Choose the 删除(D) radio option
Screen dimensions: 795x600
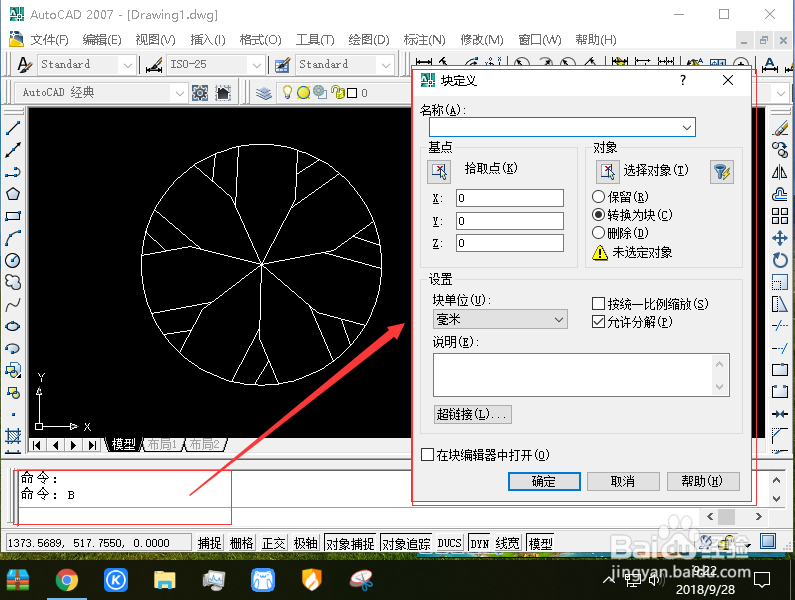(x=598, y=233)
